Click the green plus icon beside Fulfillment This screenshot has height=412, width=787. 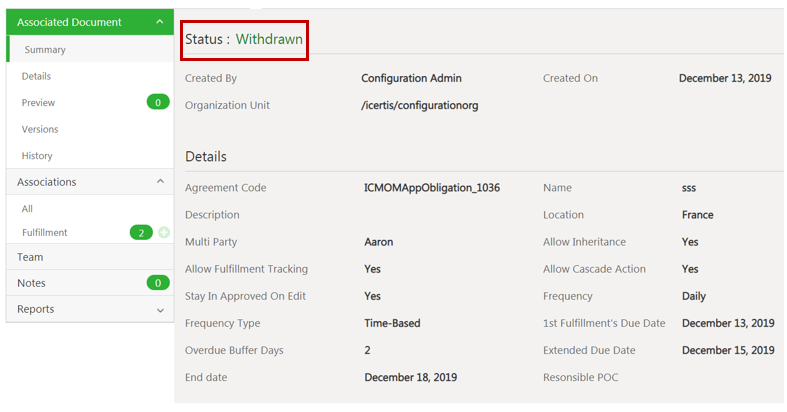pyautogui.click(x=164, y=233)
